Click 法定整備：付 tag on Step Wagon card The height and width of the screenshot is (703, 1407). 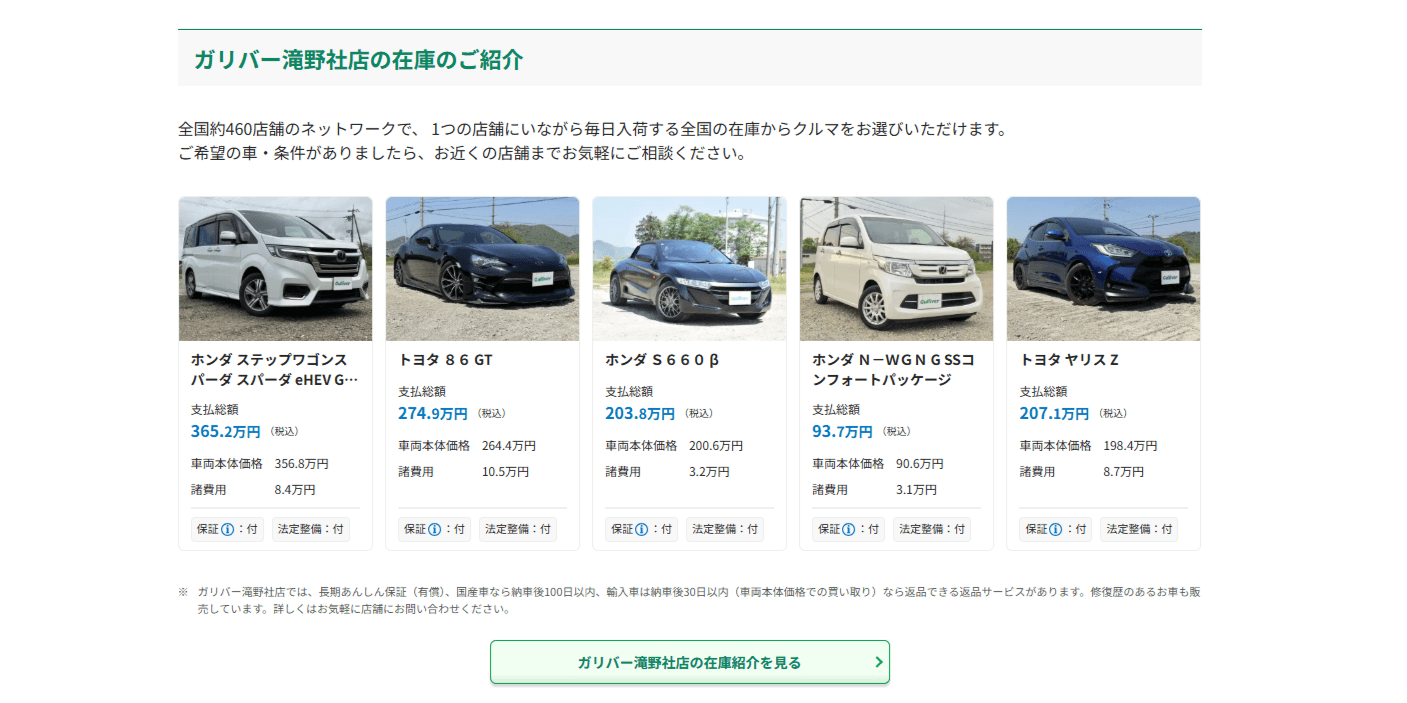311,530
